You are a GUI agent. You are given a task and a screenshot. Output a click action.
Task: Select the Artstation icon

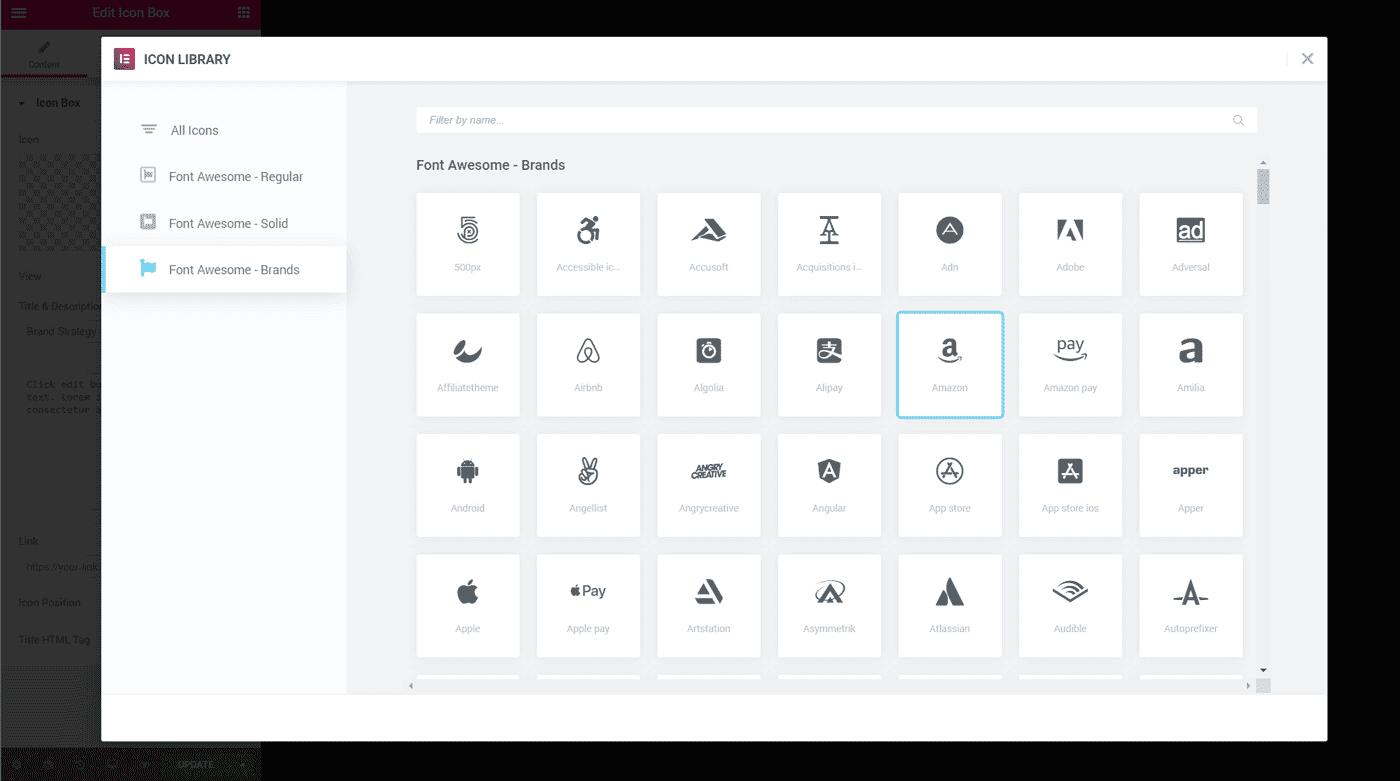point(709,606)
